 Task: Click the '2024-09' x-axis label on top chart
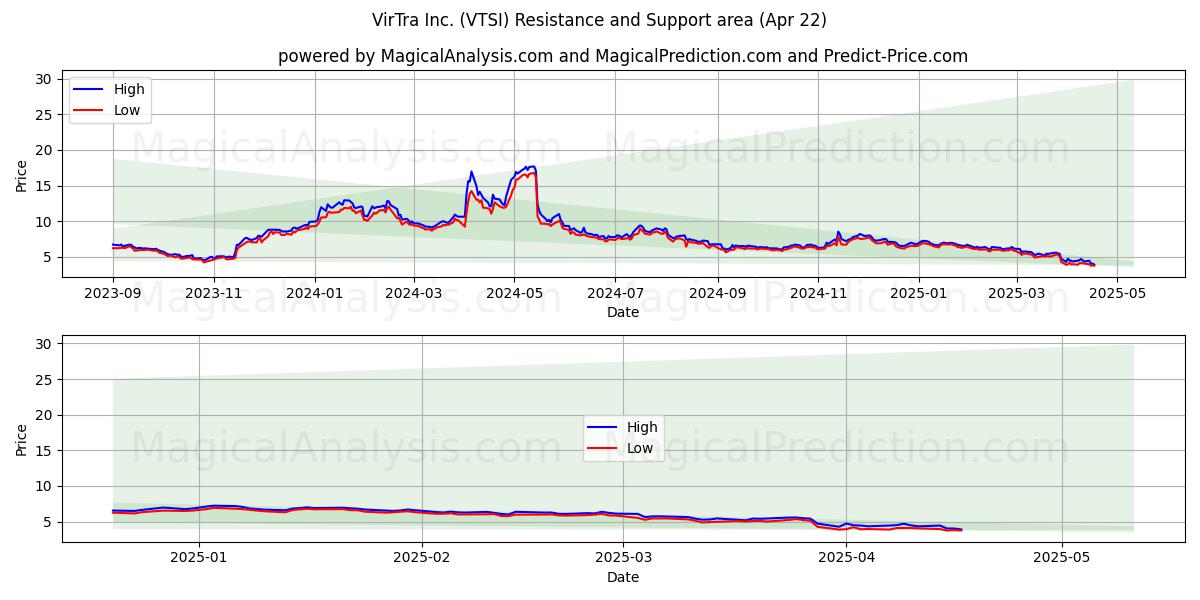(716, 294)
